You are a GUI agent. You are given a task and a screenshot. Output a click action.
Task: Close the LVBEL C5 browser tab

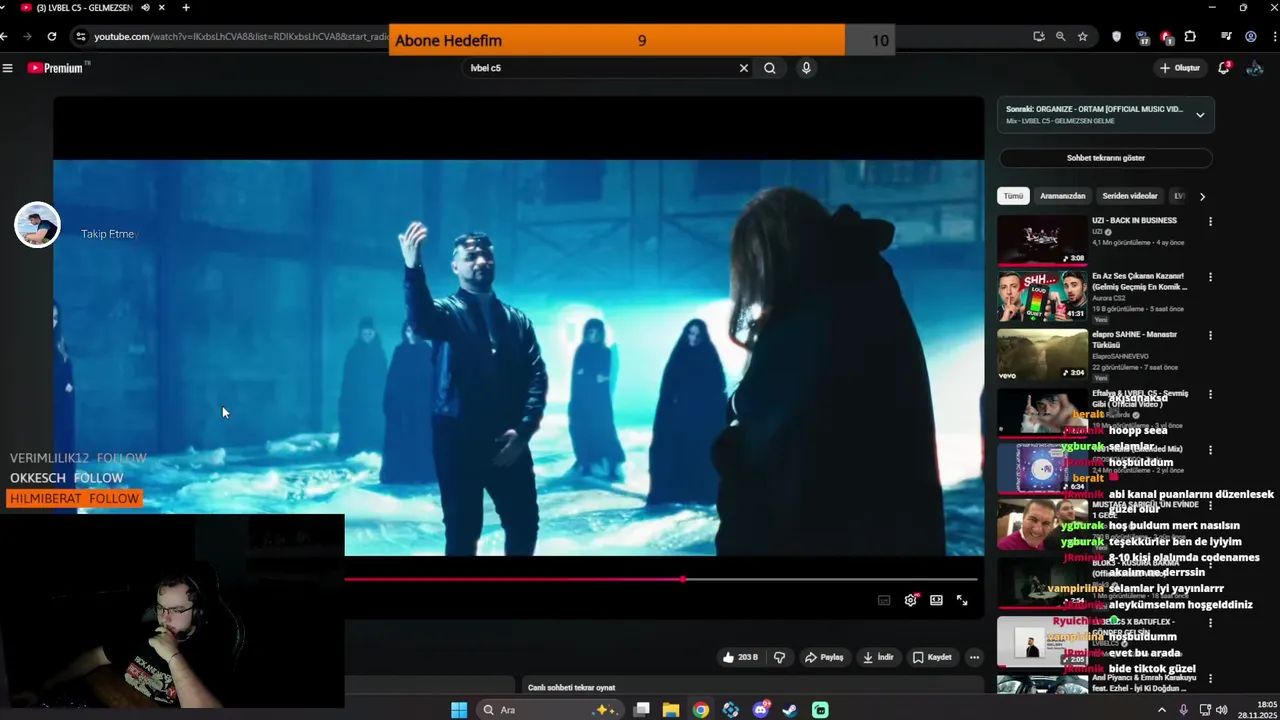pos(161,8)
